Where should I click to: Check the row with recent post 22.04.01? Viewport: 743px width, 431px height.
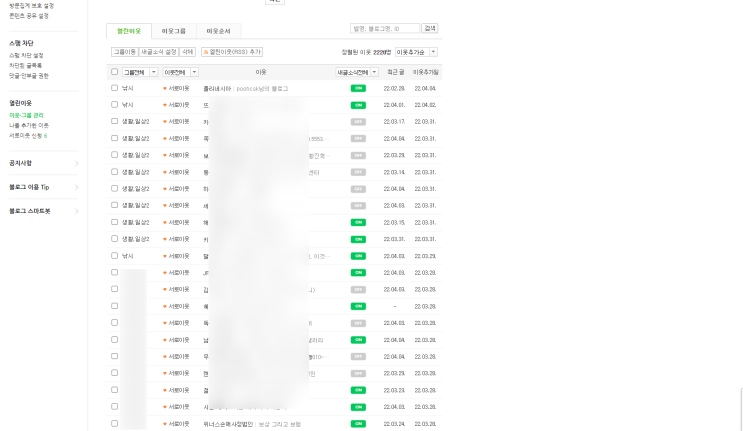pos(114,105)
